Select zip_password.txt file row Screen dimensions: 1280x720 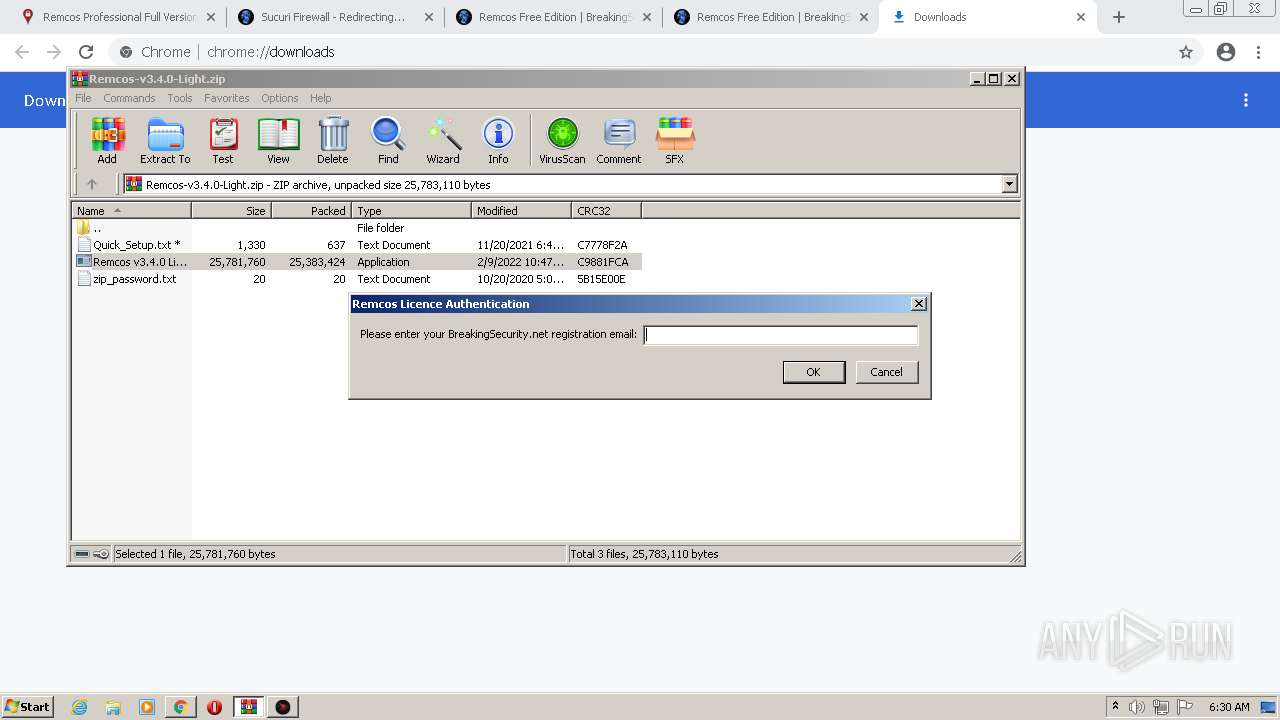click(x=357, y=279)
